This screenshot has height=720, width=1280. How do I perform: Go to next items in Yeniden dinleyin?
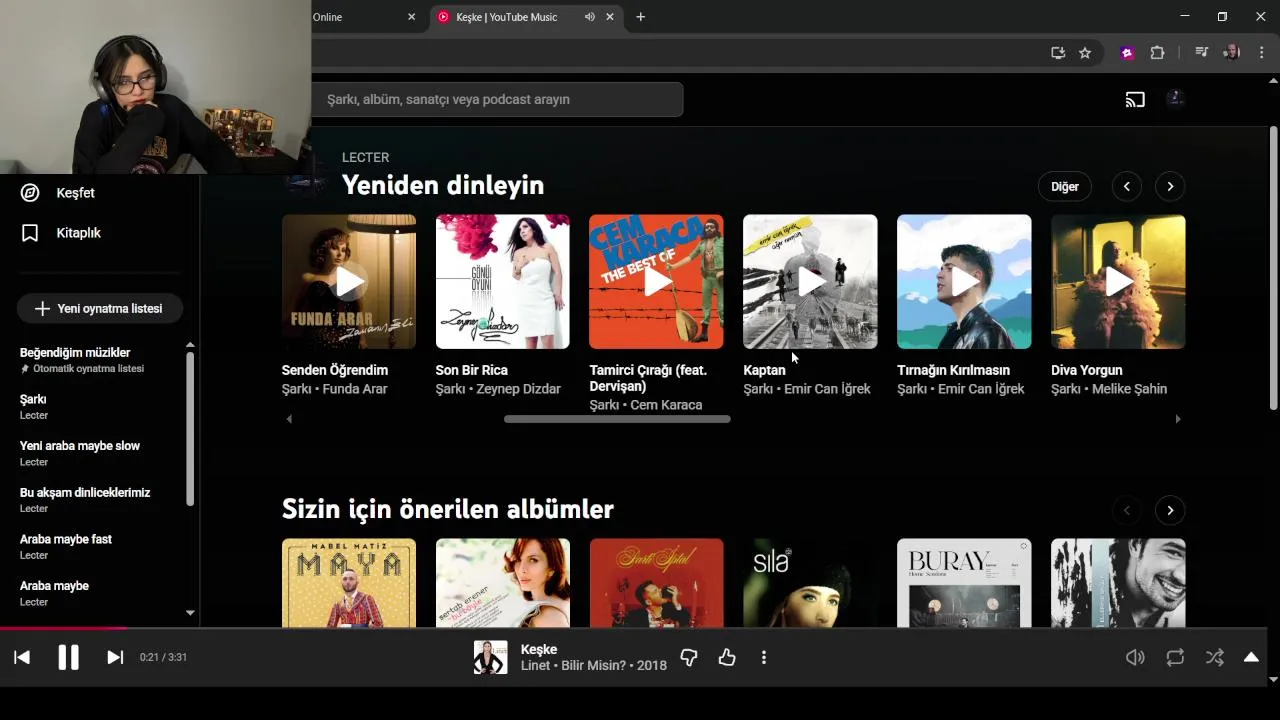1170,186
